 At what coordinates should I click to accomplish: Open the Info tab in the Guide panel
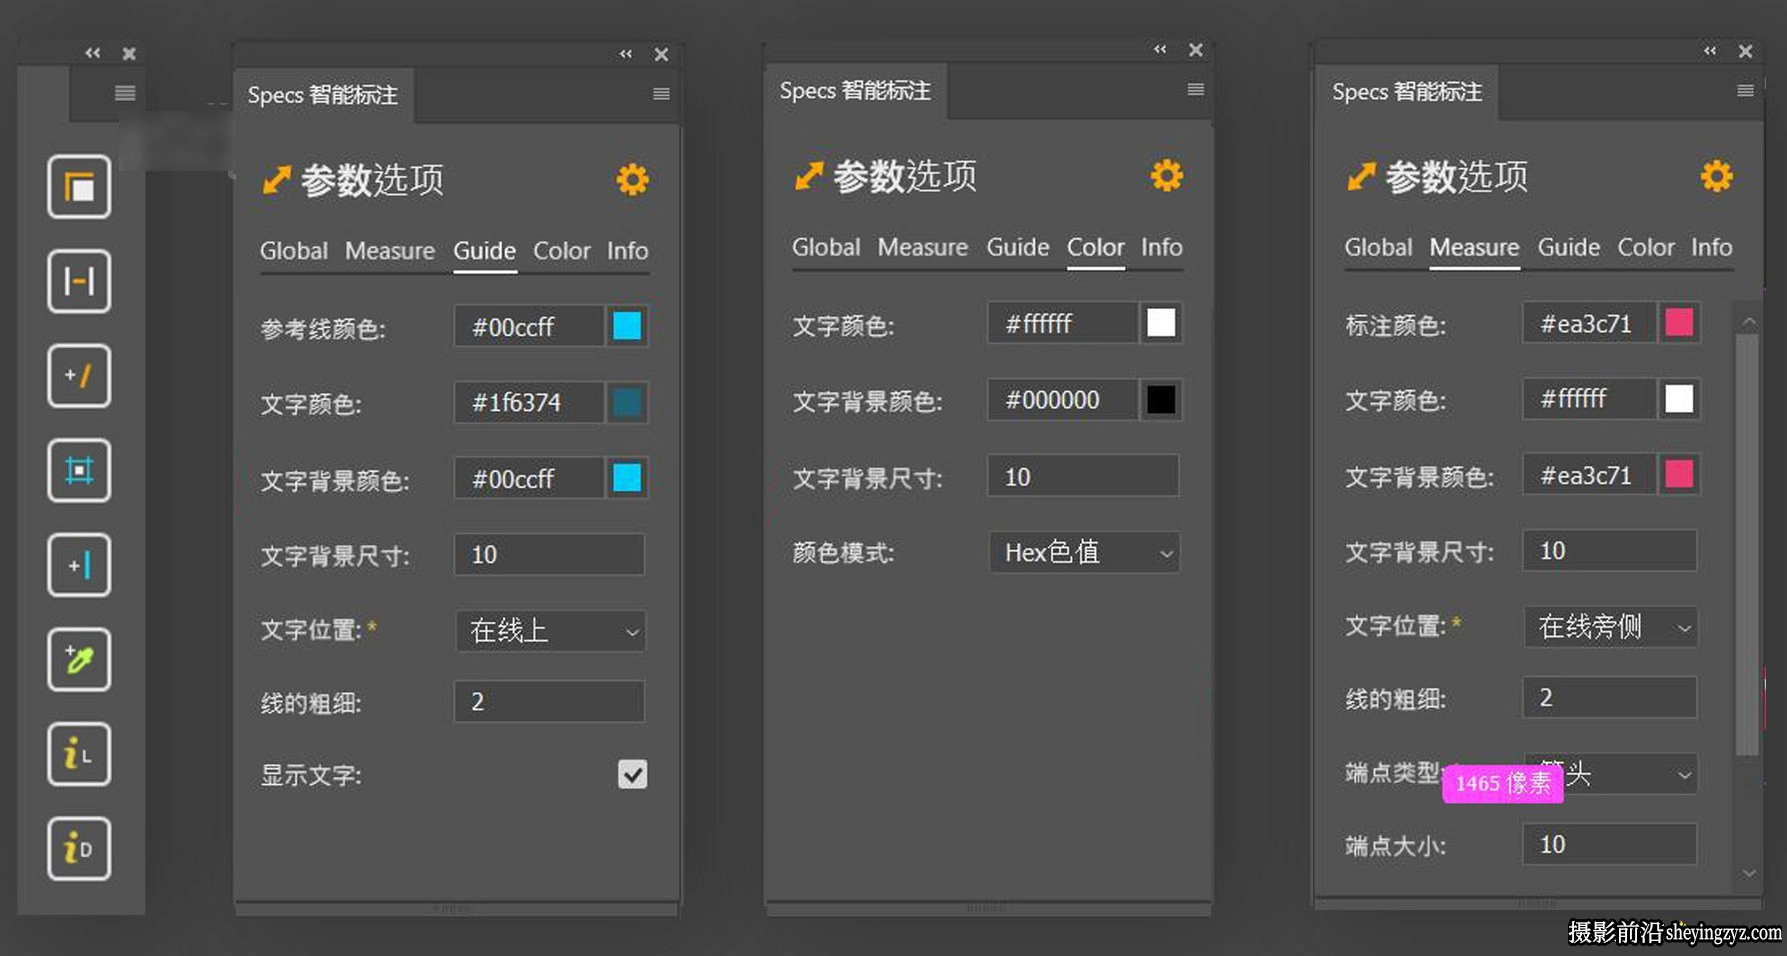[x=628, y=251]
